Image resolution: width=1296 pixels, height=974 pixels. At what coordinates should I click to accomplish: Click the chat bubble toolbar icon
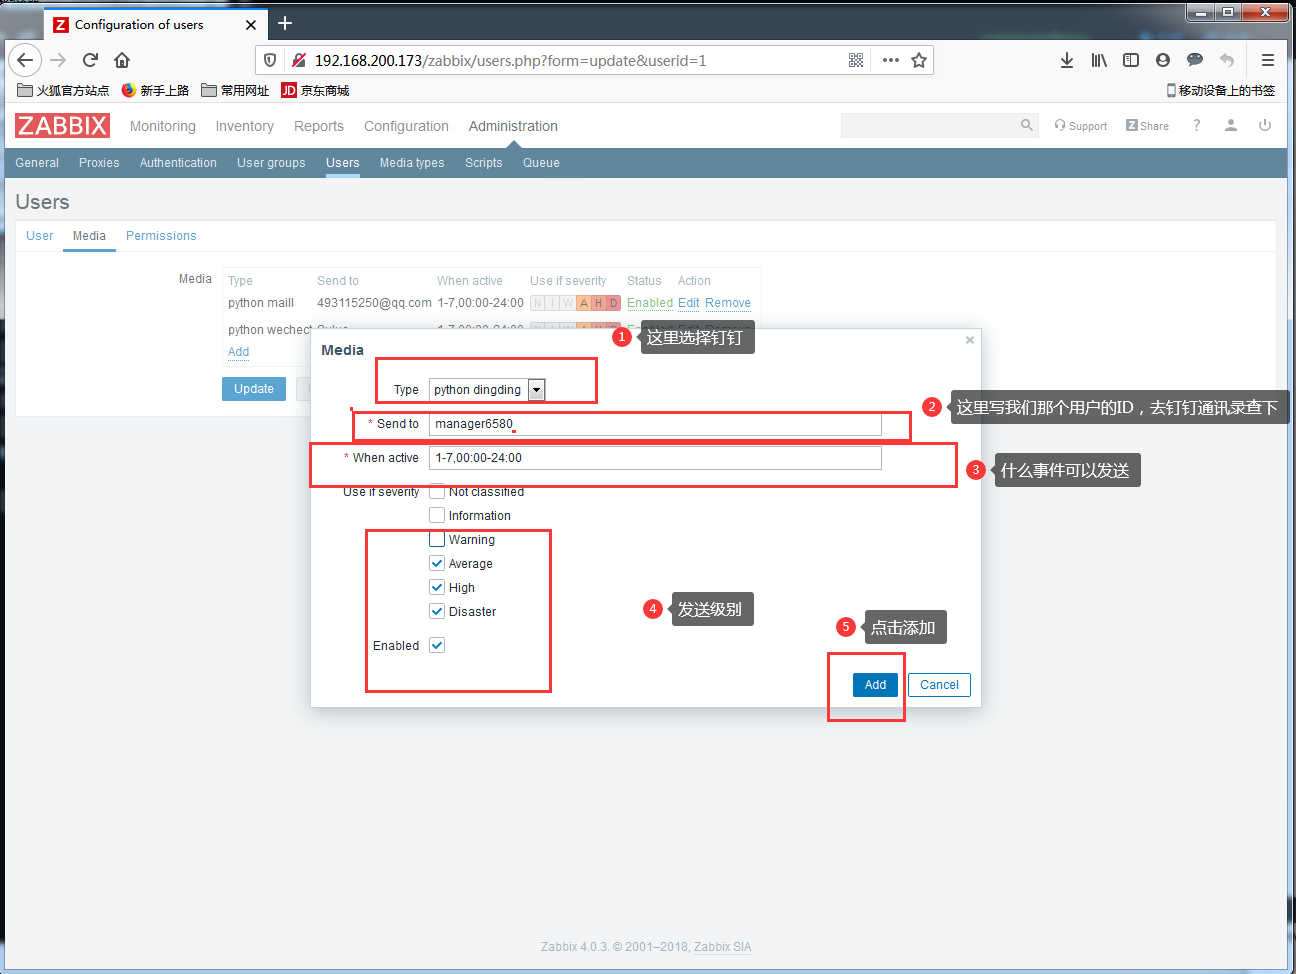coord(1195,60)
